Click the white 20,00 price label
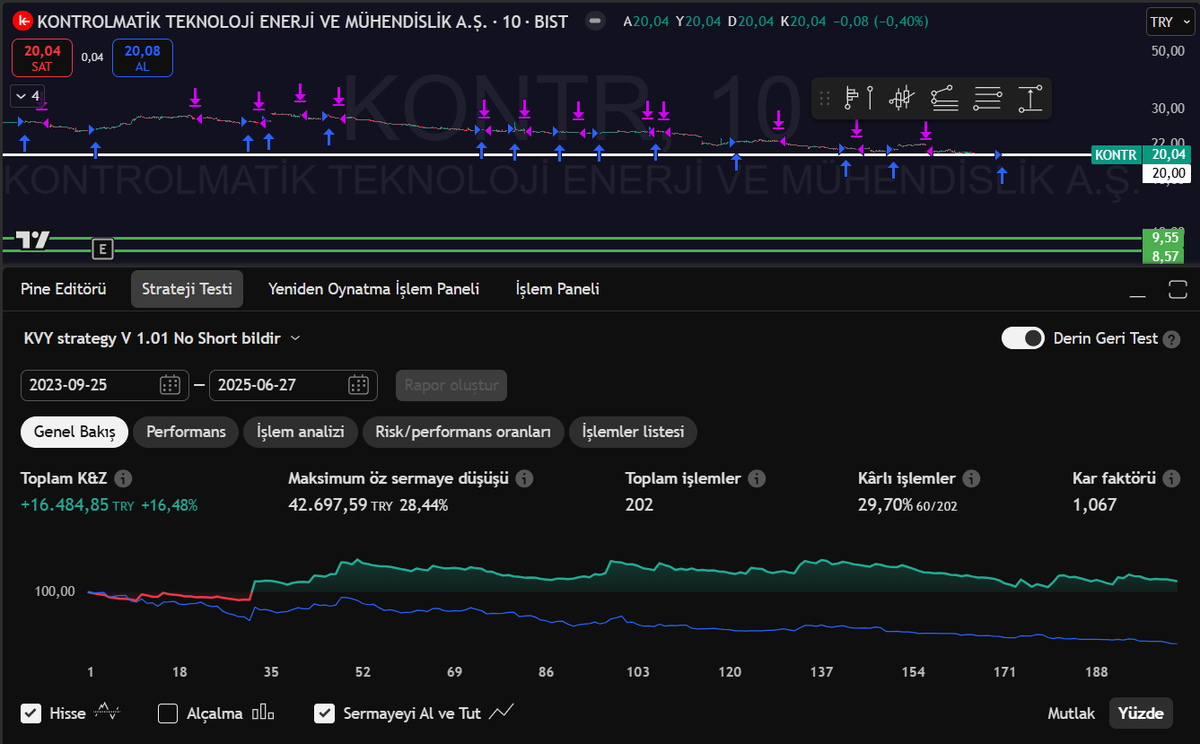This screenshot has width=1200, height=744. (x=1166, y=173)
